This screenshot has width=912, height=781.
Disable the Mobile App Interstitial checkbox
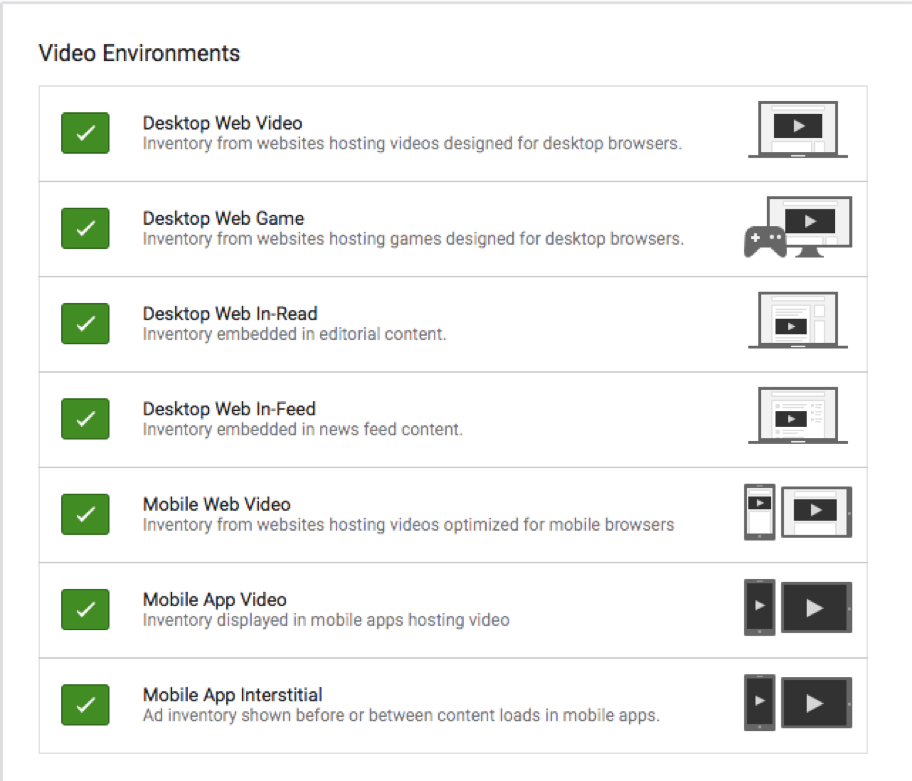pos(85,705)
